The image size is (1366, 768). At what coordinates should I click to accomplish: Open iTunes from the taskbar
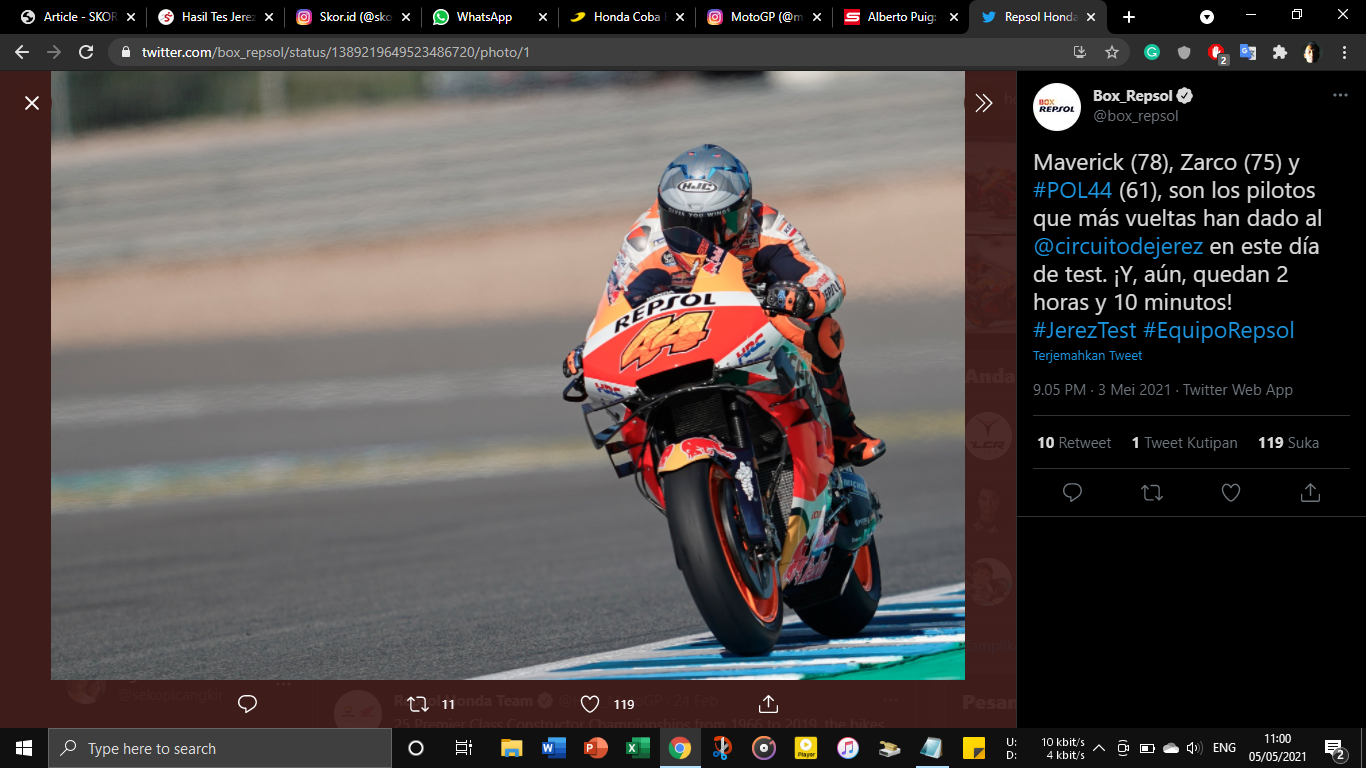[847, 748]
